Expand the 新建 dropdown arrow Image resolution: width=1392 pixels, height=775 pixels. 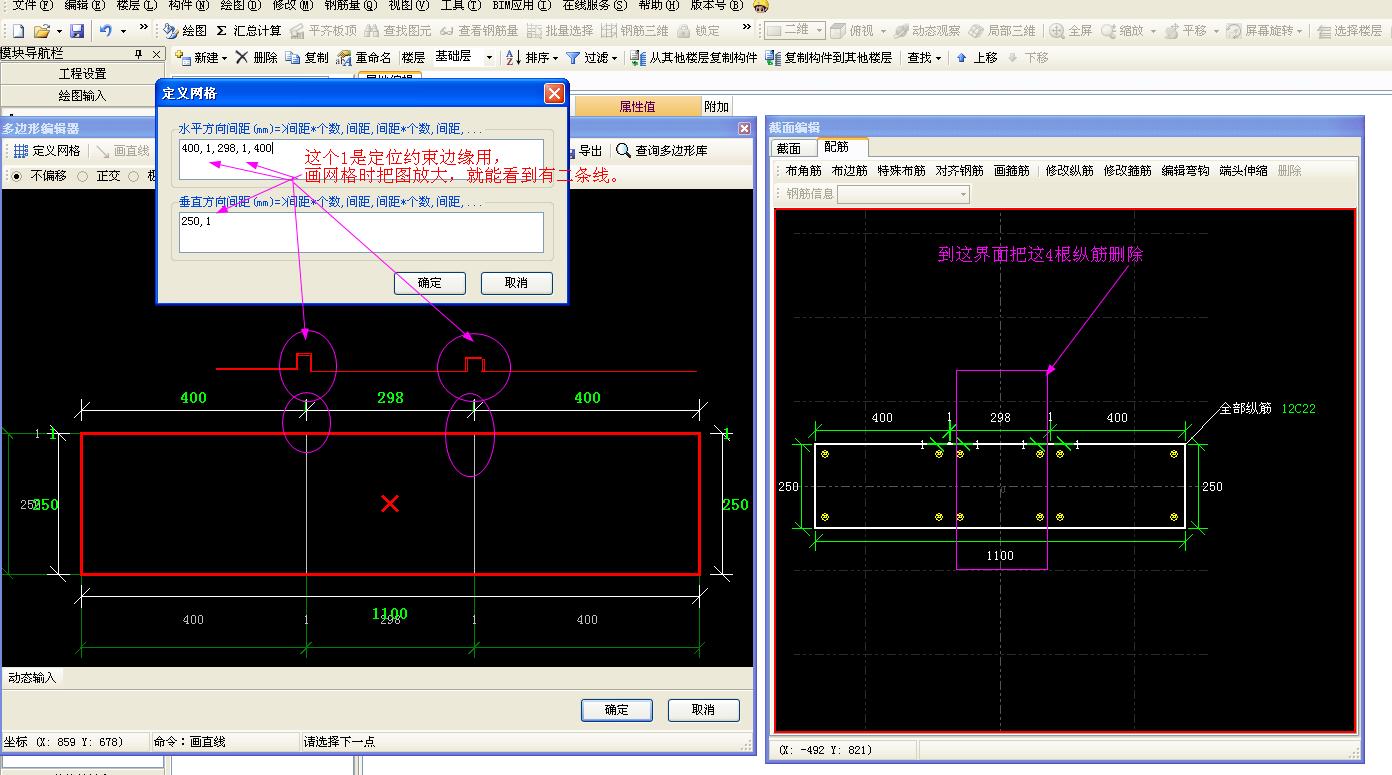pos(224,58)
